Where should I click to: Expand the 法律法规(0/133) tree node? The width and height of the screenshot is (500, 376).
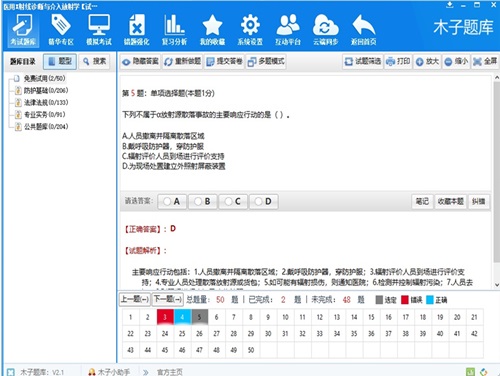pyautogui.click(x=46, y=102)
